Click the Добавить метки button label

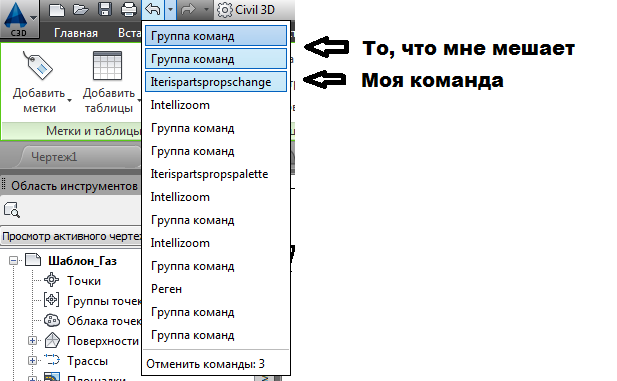[39, 100]
